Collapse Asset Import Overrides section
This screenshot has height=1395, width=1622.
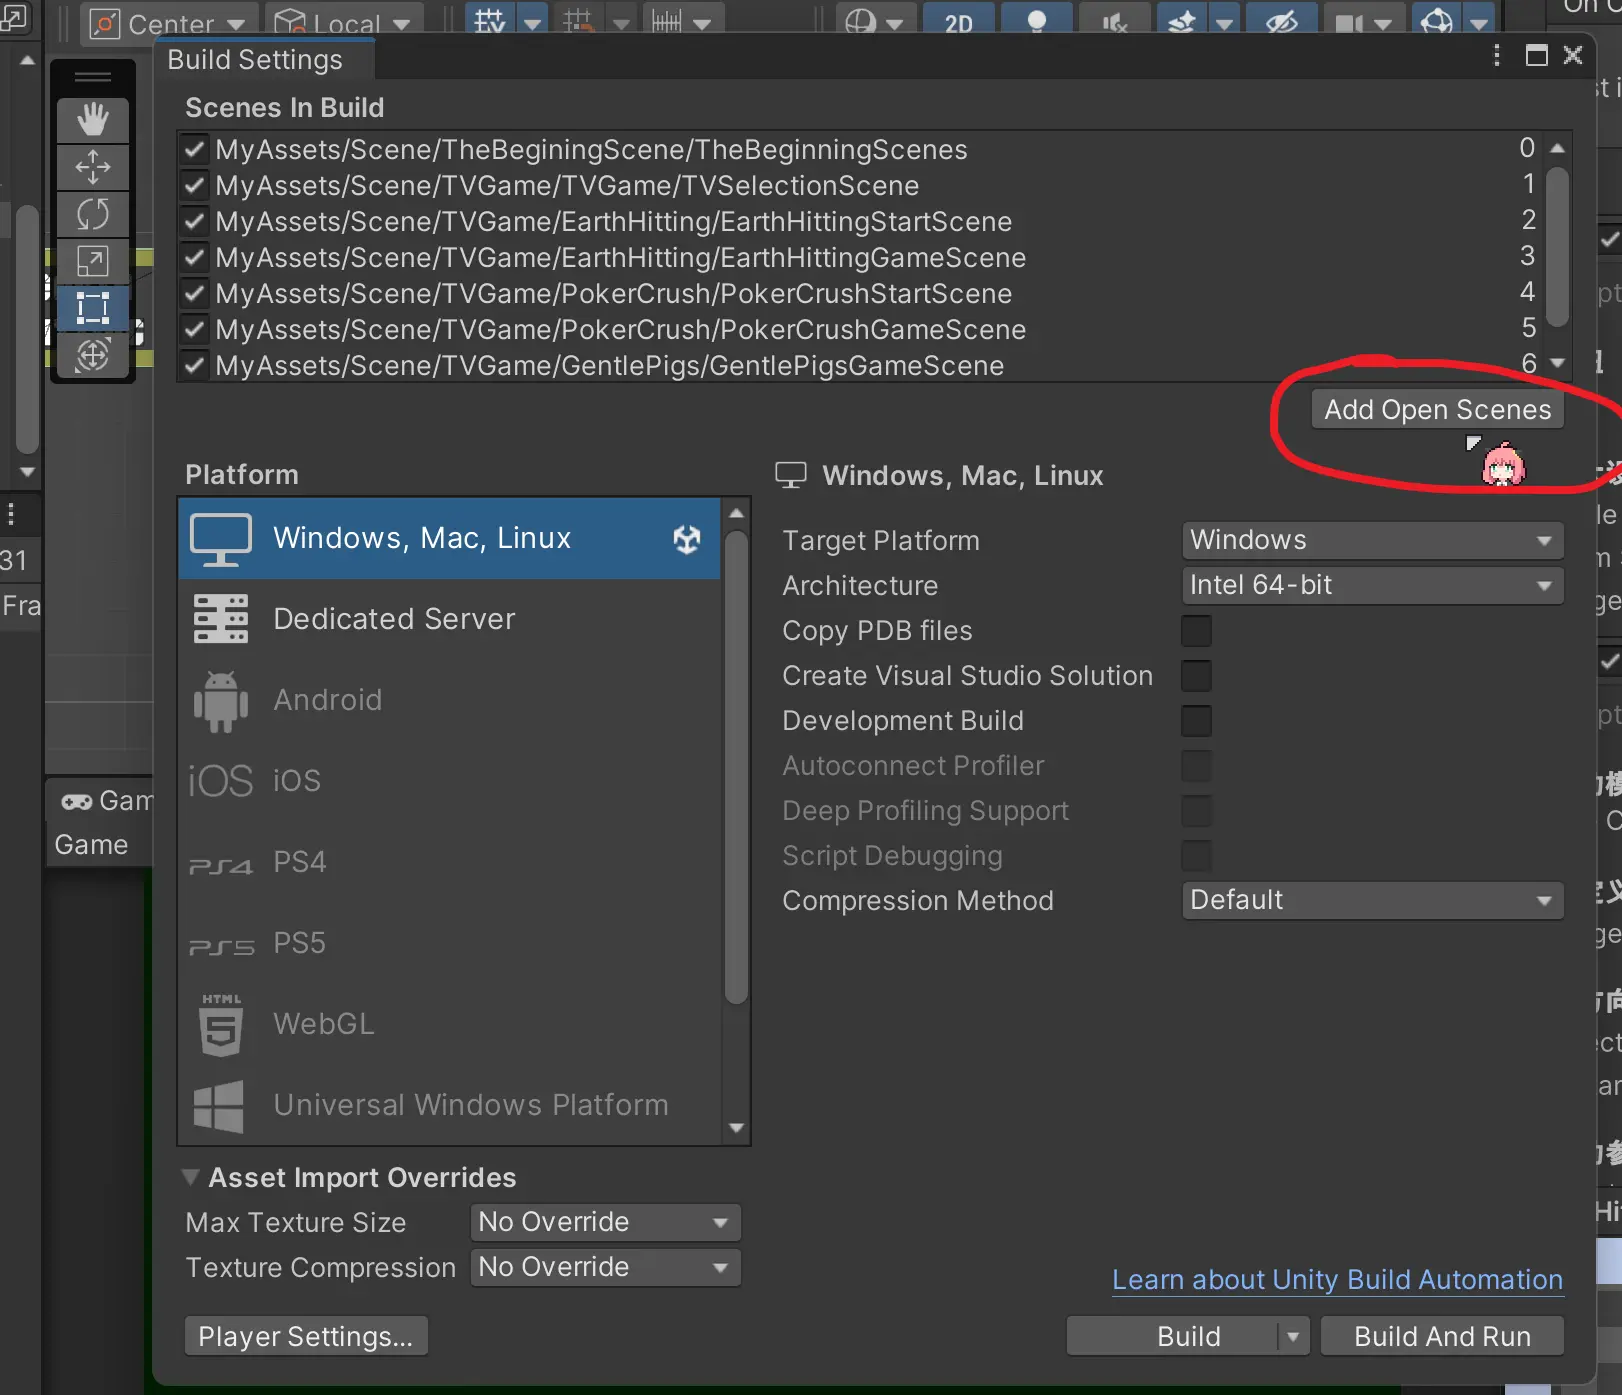click(x=190, y=1177)
